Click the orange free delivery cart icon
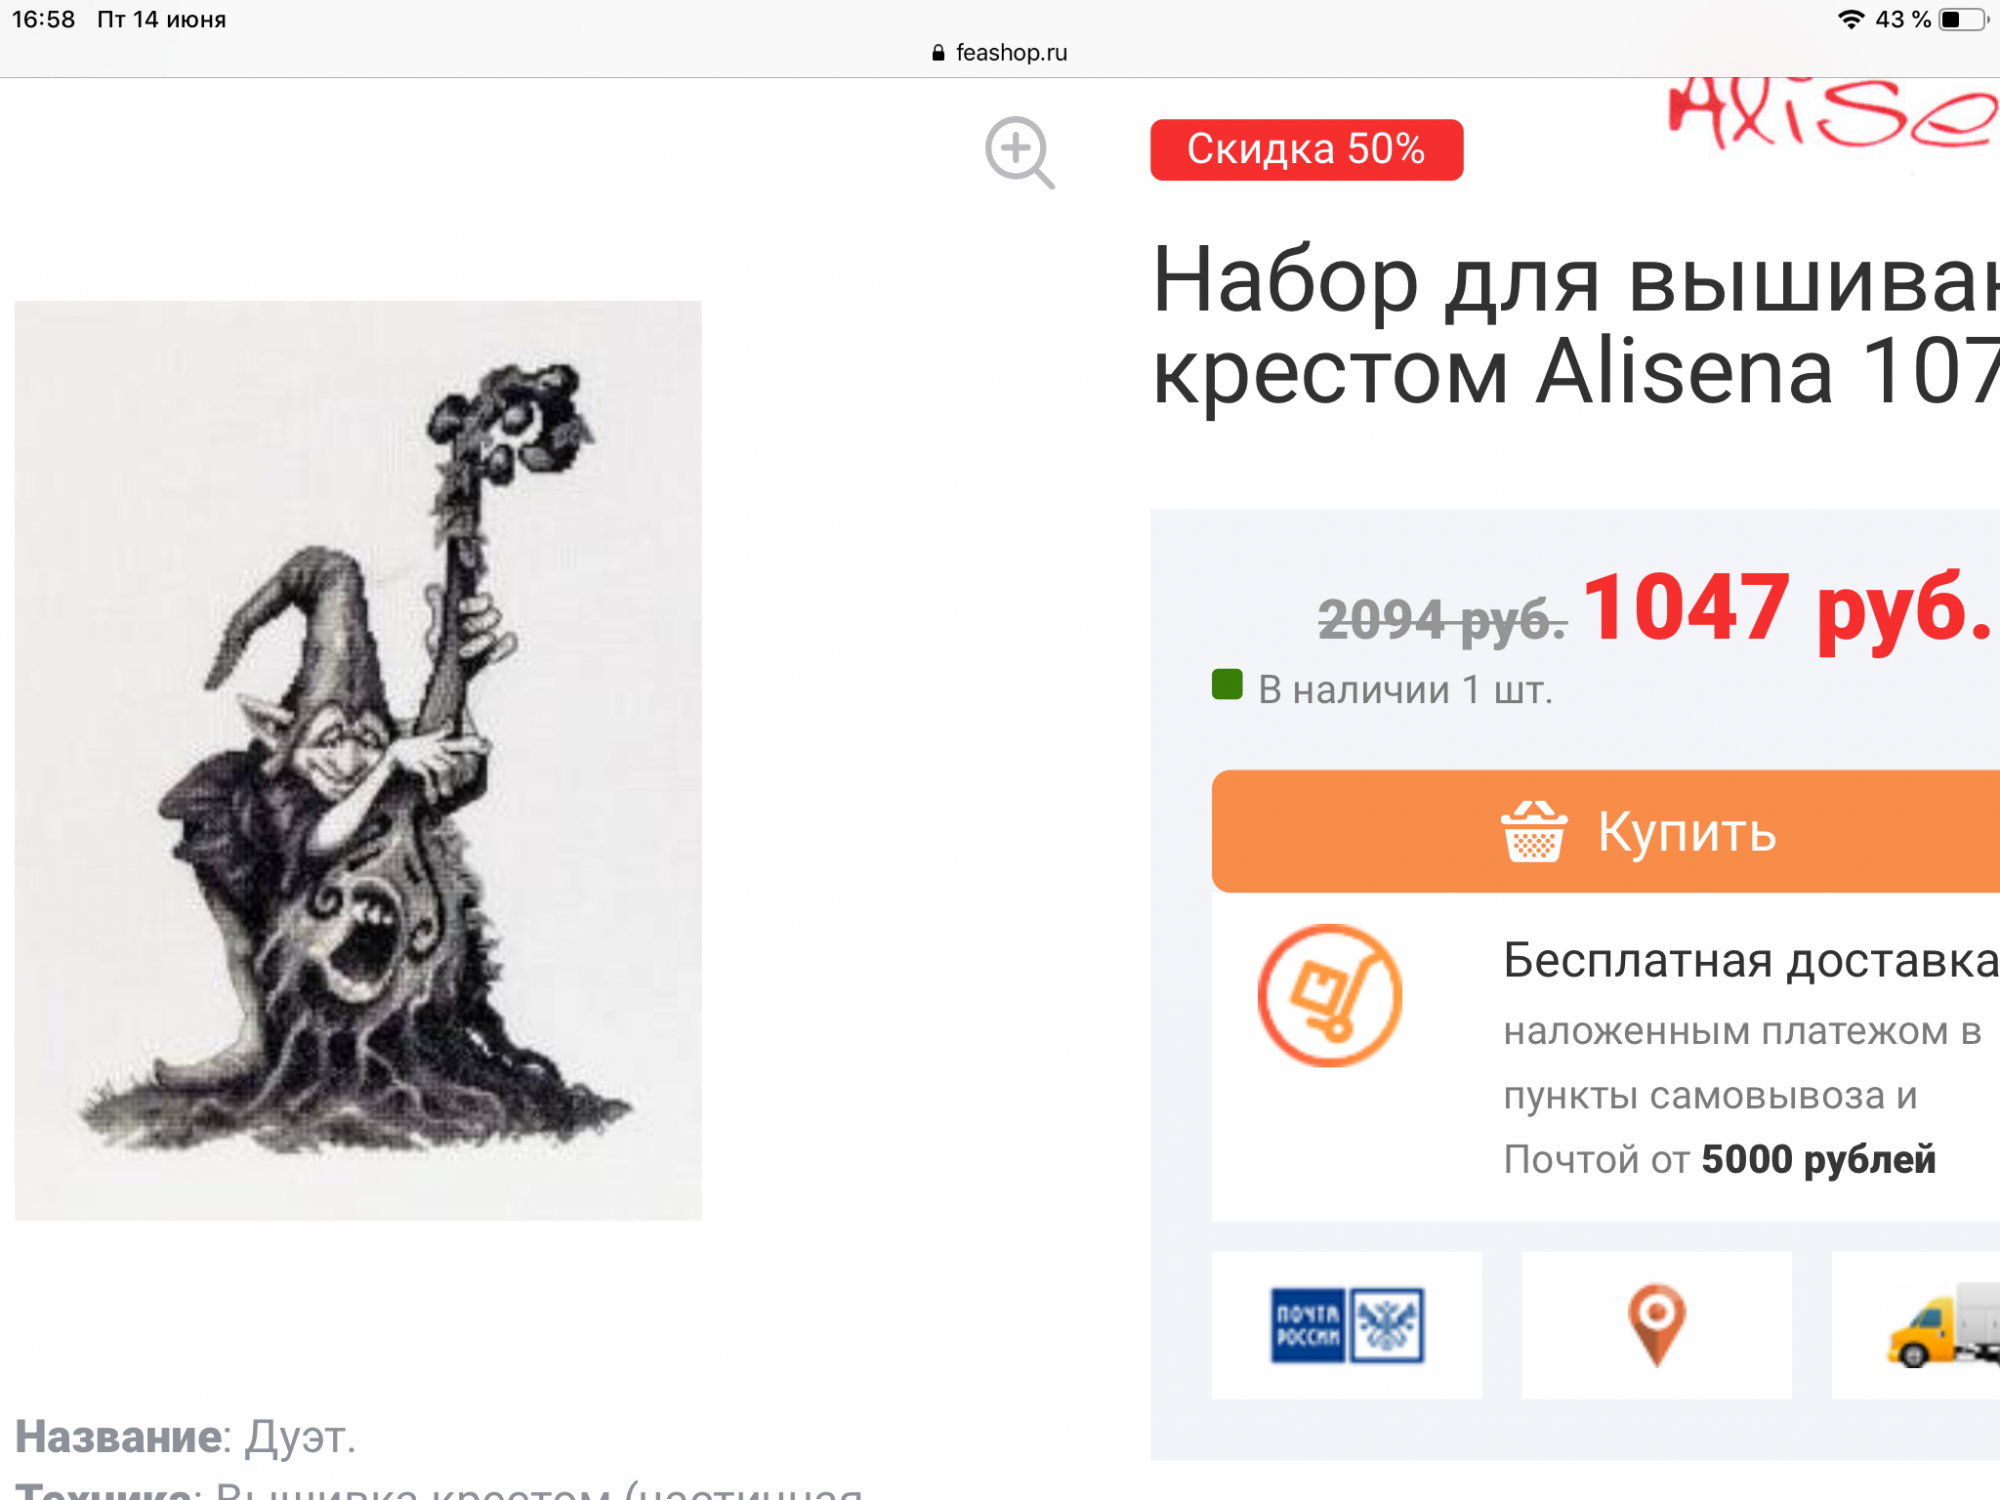2000x1500 pixels. (x=1329, y=996)
